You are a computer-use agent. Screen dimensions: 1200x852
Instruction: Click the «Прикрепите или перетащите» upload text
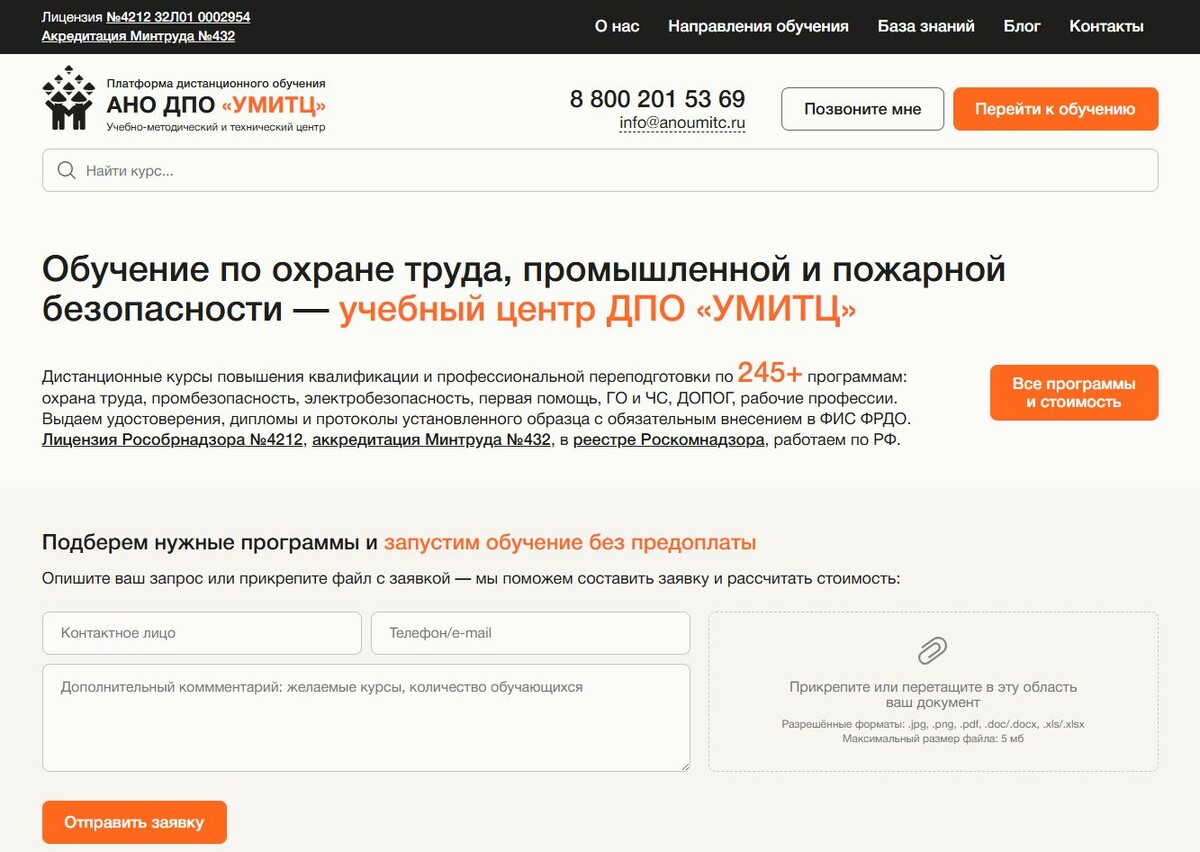click(x=933, y=694)
